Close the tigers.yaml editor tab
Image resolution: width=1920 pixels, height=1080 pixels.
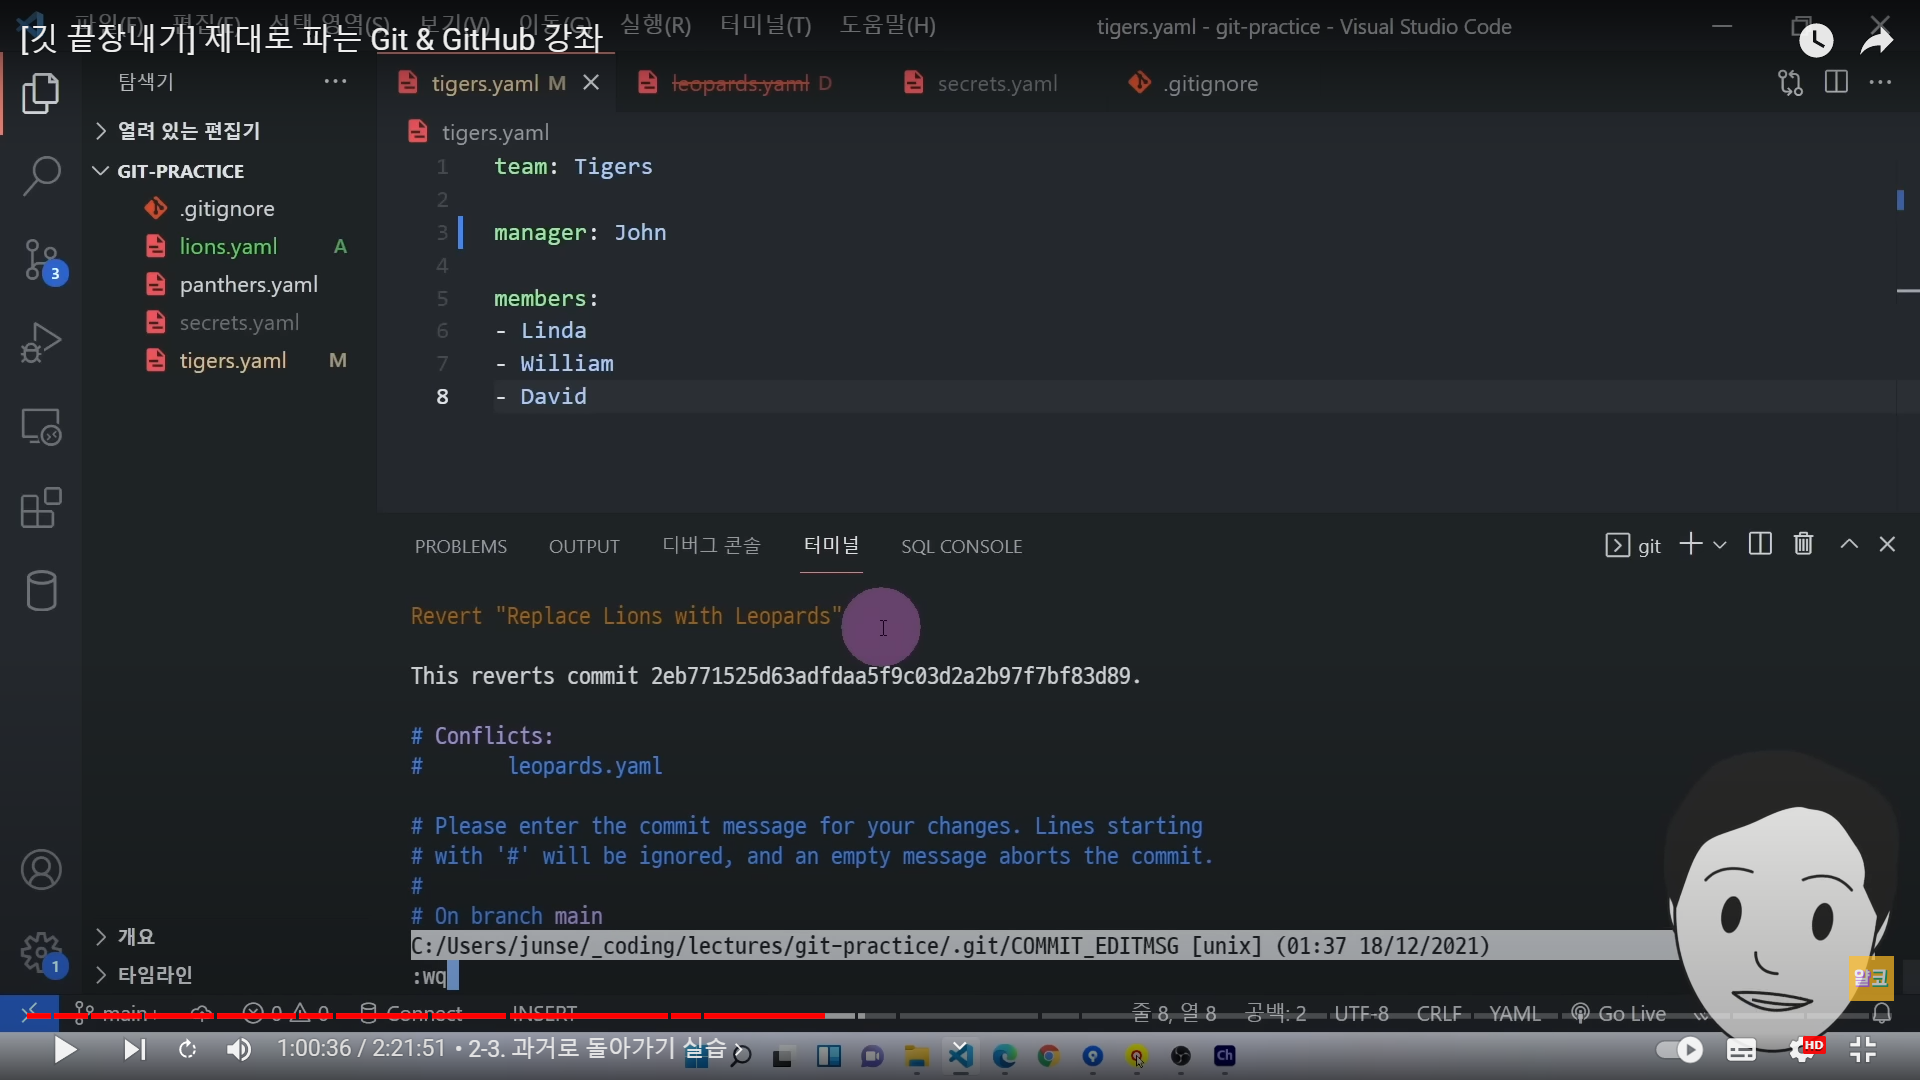pos(591,83)
